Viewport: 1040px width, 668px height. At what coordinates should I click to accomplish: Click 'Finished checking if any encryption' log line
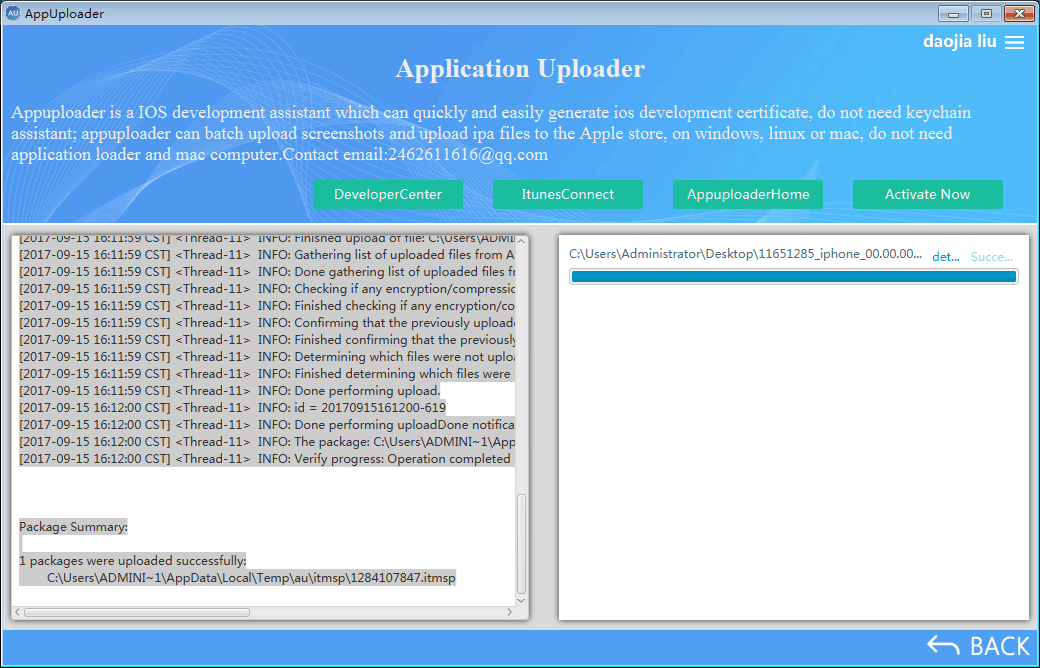coord(267,306)
